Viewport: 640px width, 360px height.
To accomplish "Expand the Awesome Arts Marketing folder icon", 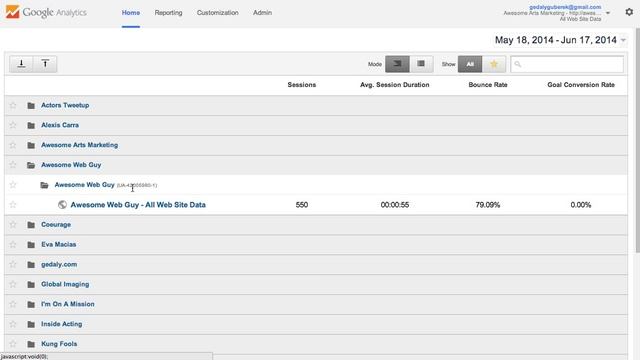I will click(31, 145).
